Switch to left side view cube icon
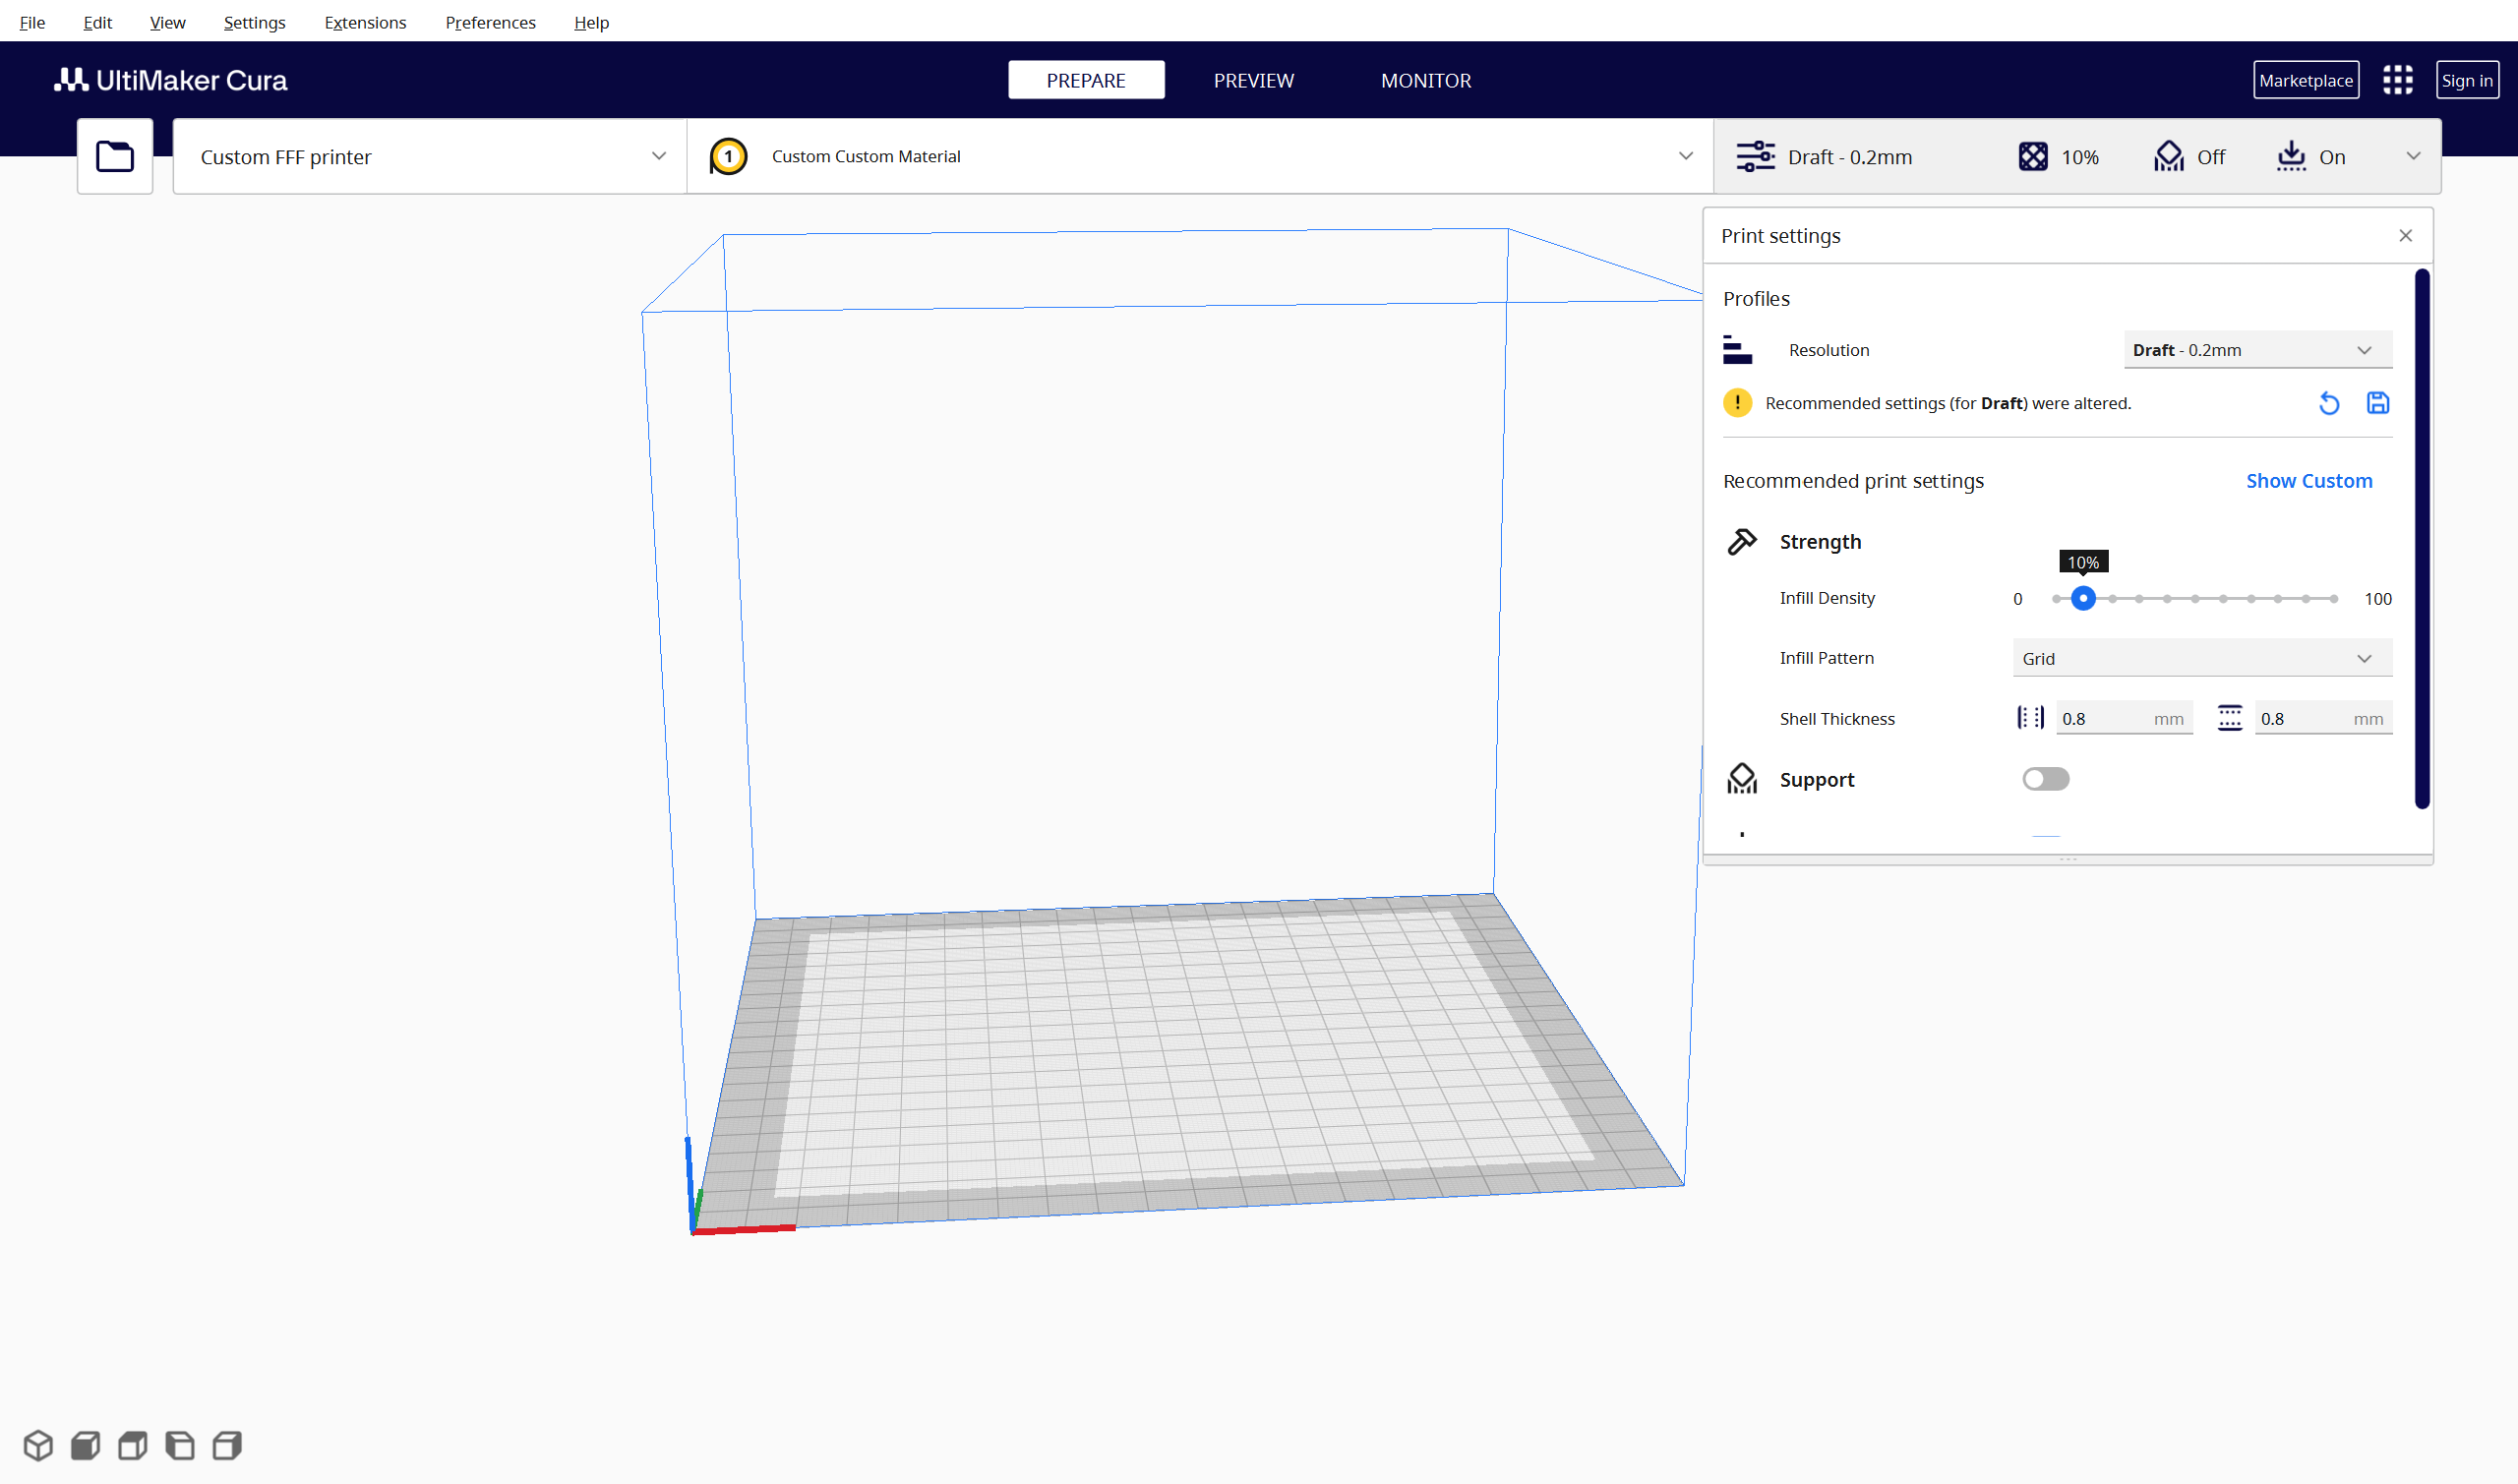This screenshot has height=1484, width=2518. coord(179,1445)
